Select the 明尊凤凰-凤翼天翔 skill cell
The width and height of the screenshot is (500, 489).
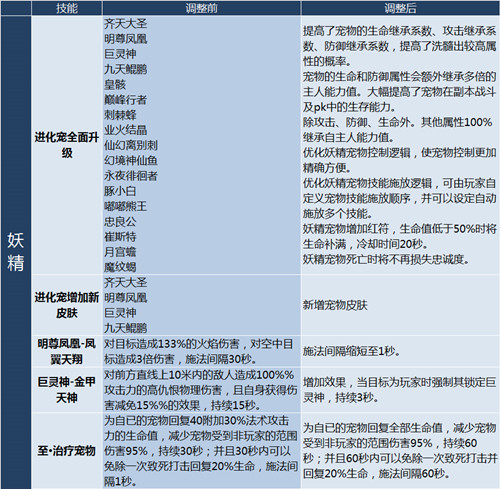[67, 351]
